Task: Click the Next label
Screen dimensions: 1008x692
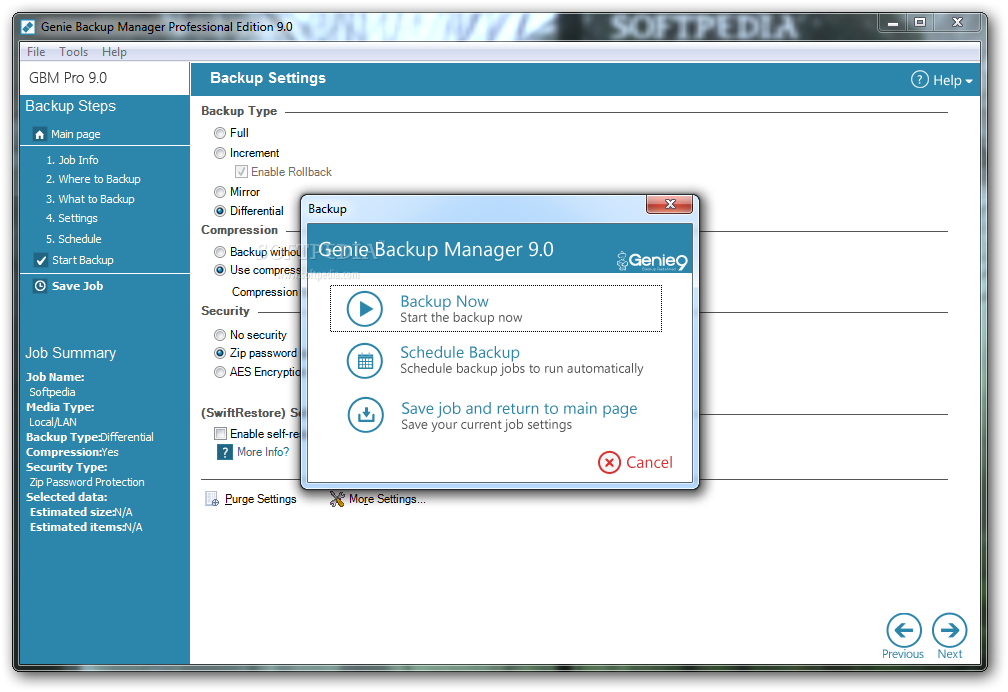Action: [x=950, y=654]
